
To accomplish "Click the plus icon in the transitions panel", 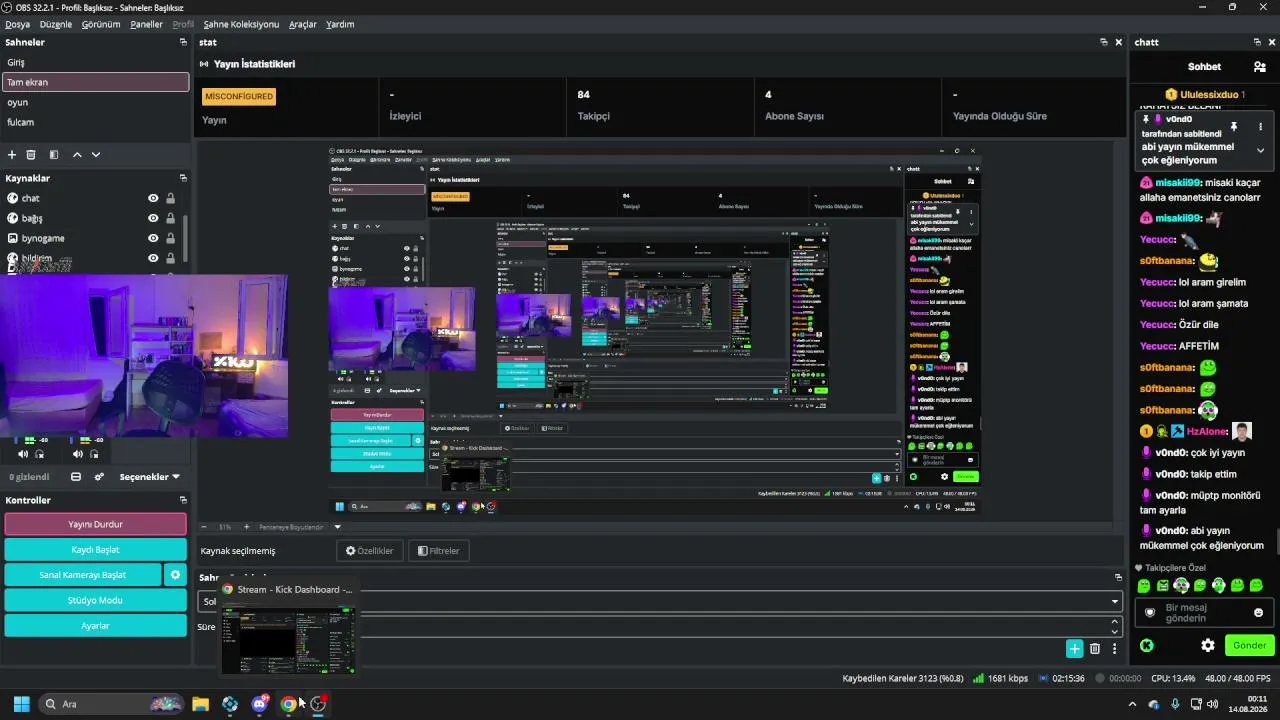I will (x=1074, y=649).
